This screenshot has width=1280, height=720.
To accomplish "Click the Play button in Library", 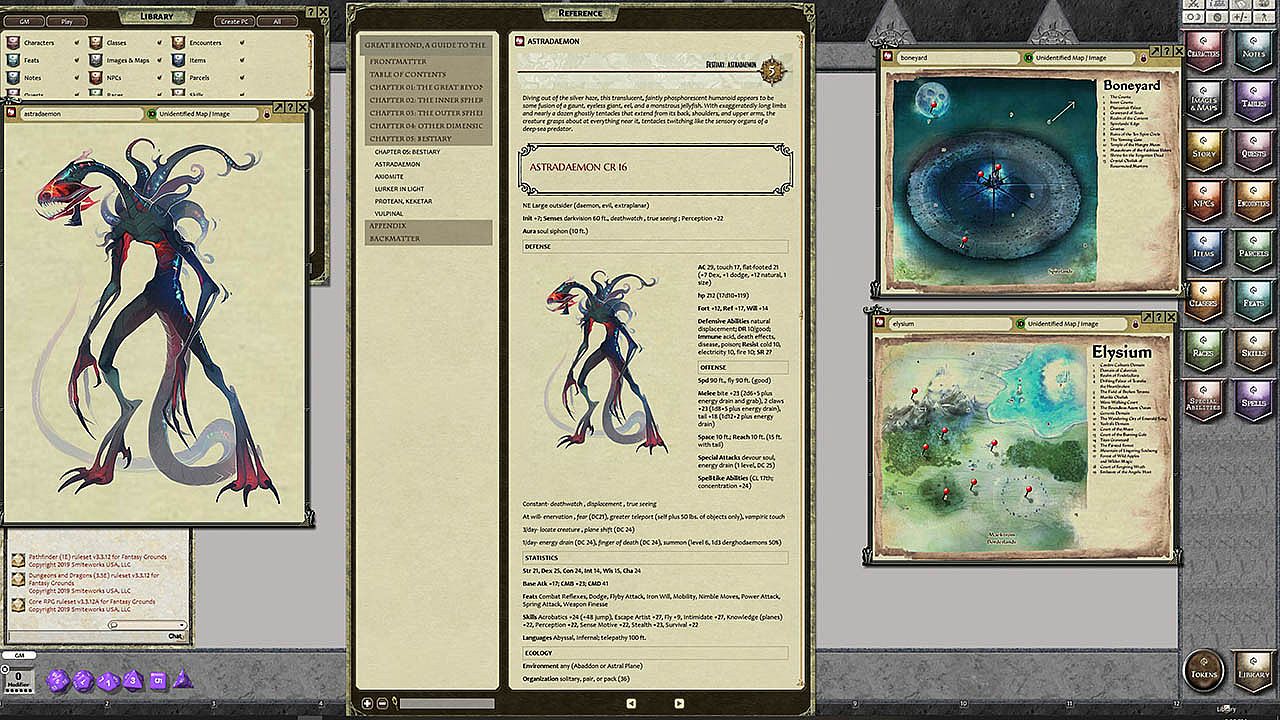I will point(66,20).
